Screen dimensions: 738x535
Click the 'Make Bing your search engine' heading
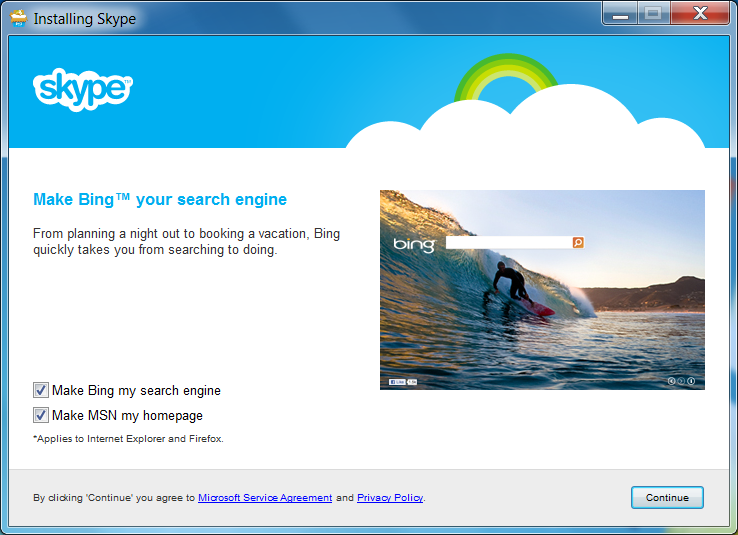[160, 200]
